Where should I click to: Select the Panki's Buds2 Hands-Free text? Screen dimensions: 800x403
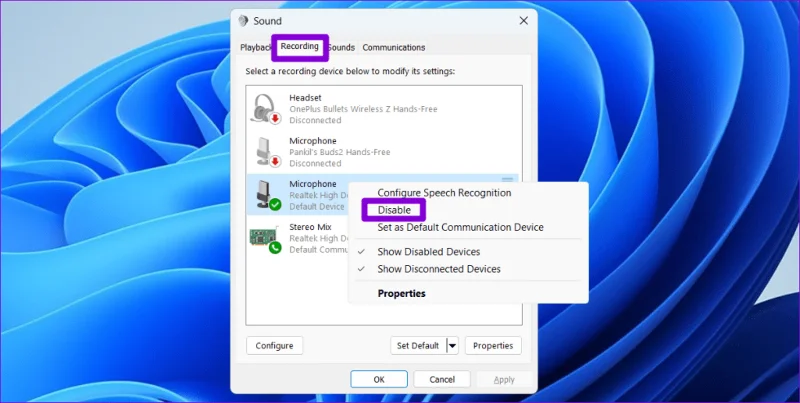[340, 152]
